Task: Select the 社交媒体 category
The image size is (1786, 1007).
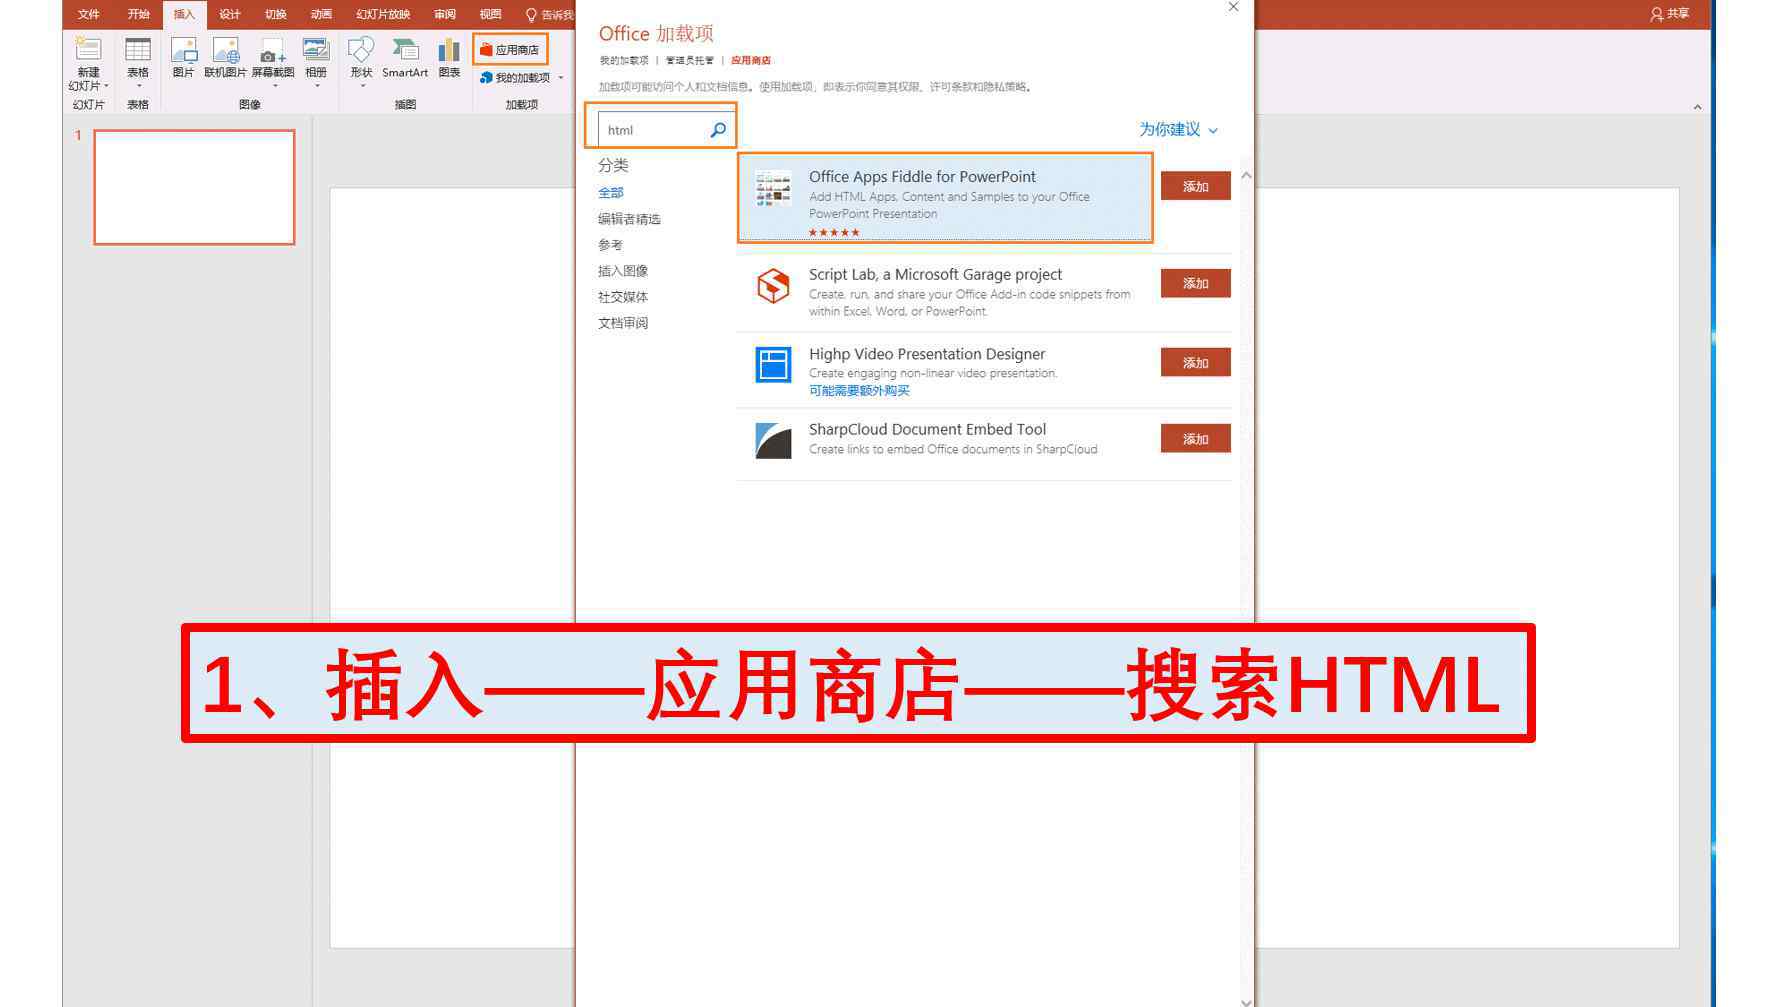Action: (x=623, y=296)
